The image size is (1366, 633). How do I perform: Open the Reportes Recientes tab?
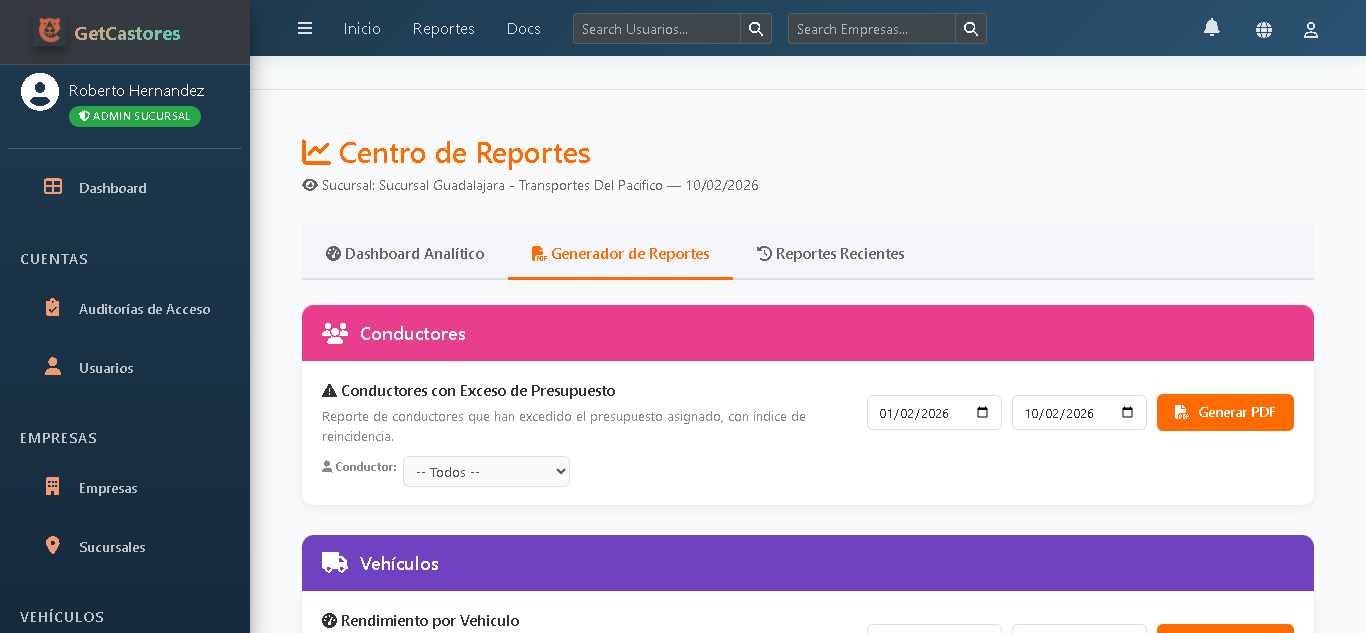point(830,253)
